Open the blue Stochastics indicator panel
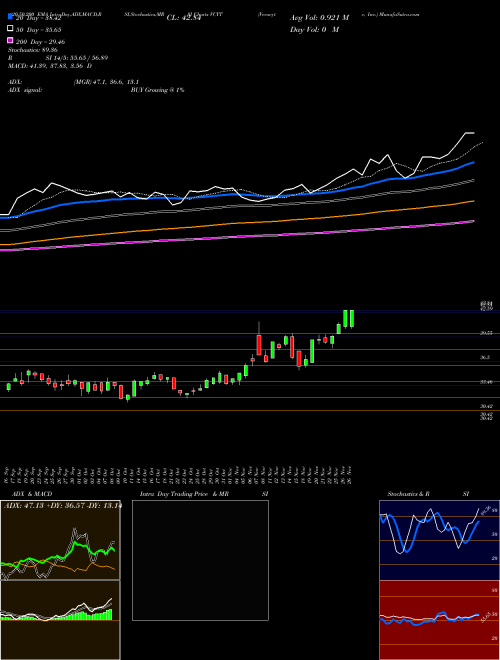The height and width of the screenshot is (660, 500). [439, 540]
